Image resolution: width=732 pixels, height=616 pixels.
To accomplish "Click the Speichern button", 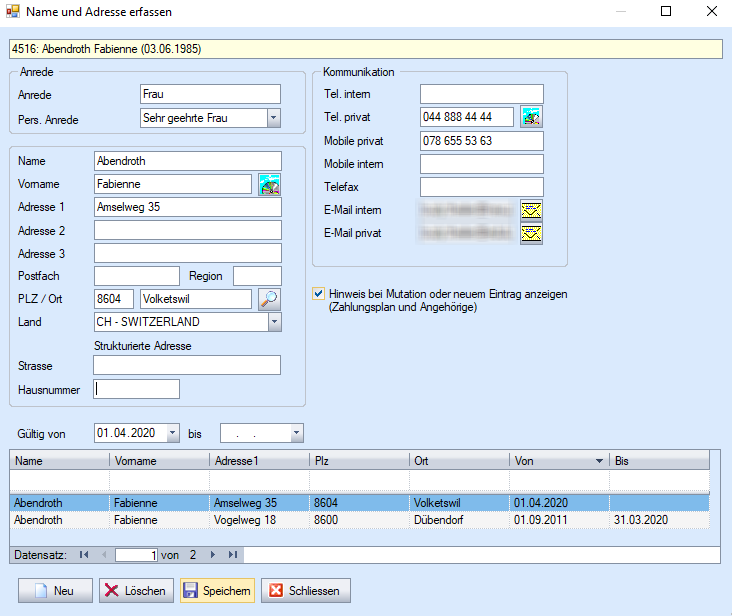I will click(x=217, y=591).
